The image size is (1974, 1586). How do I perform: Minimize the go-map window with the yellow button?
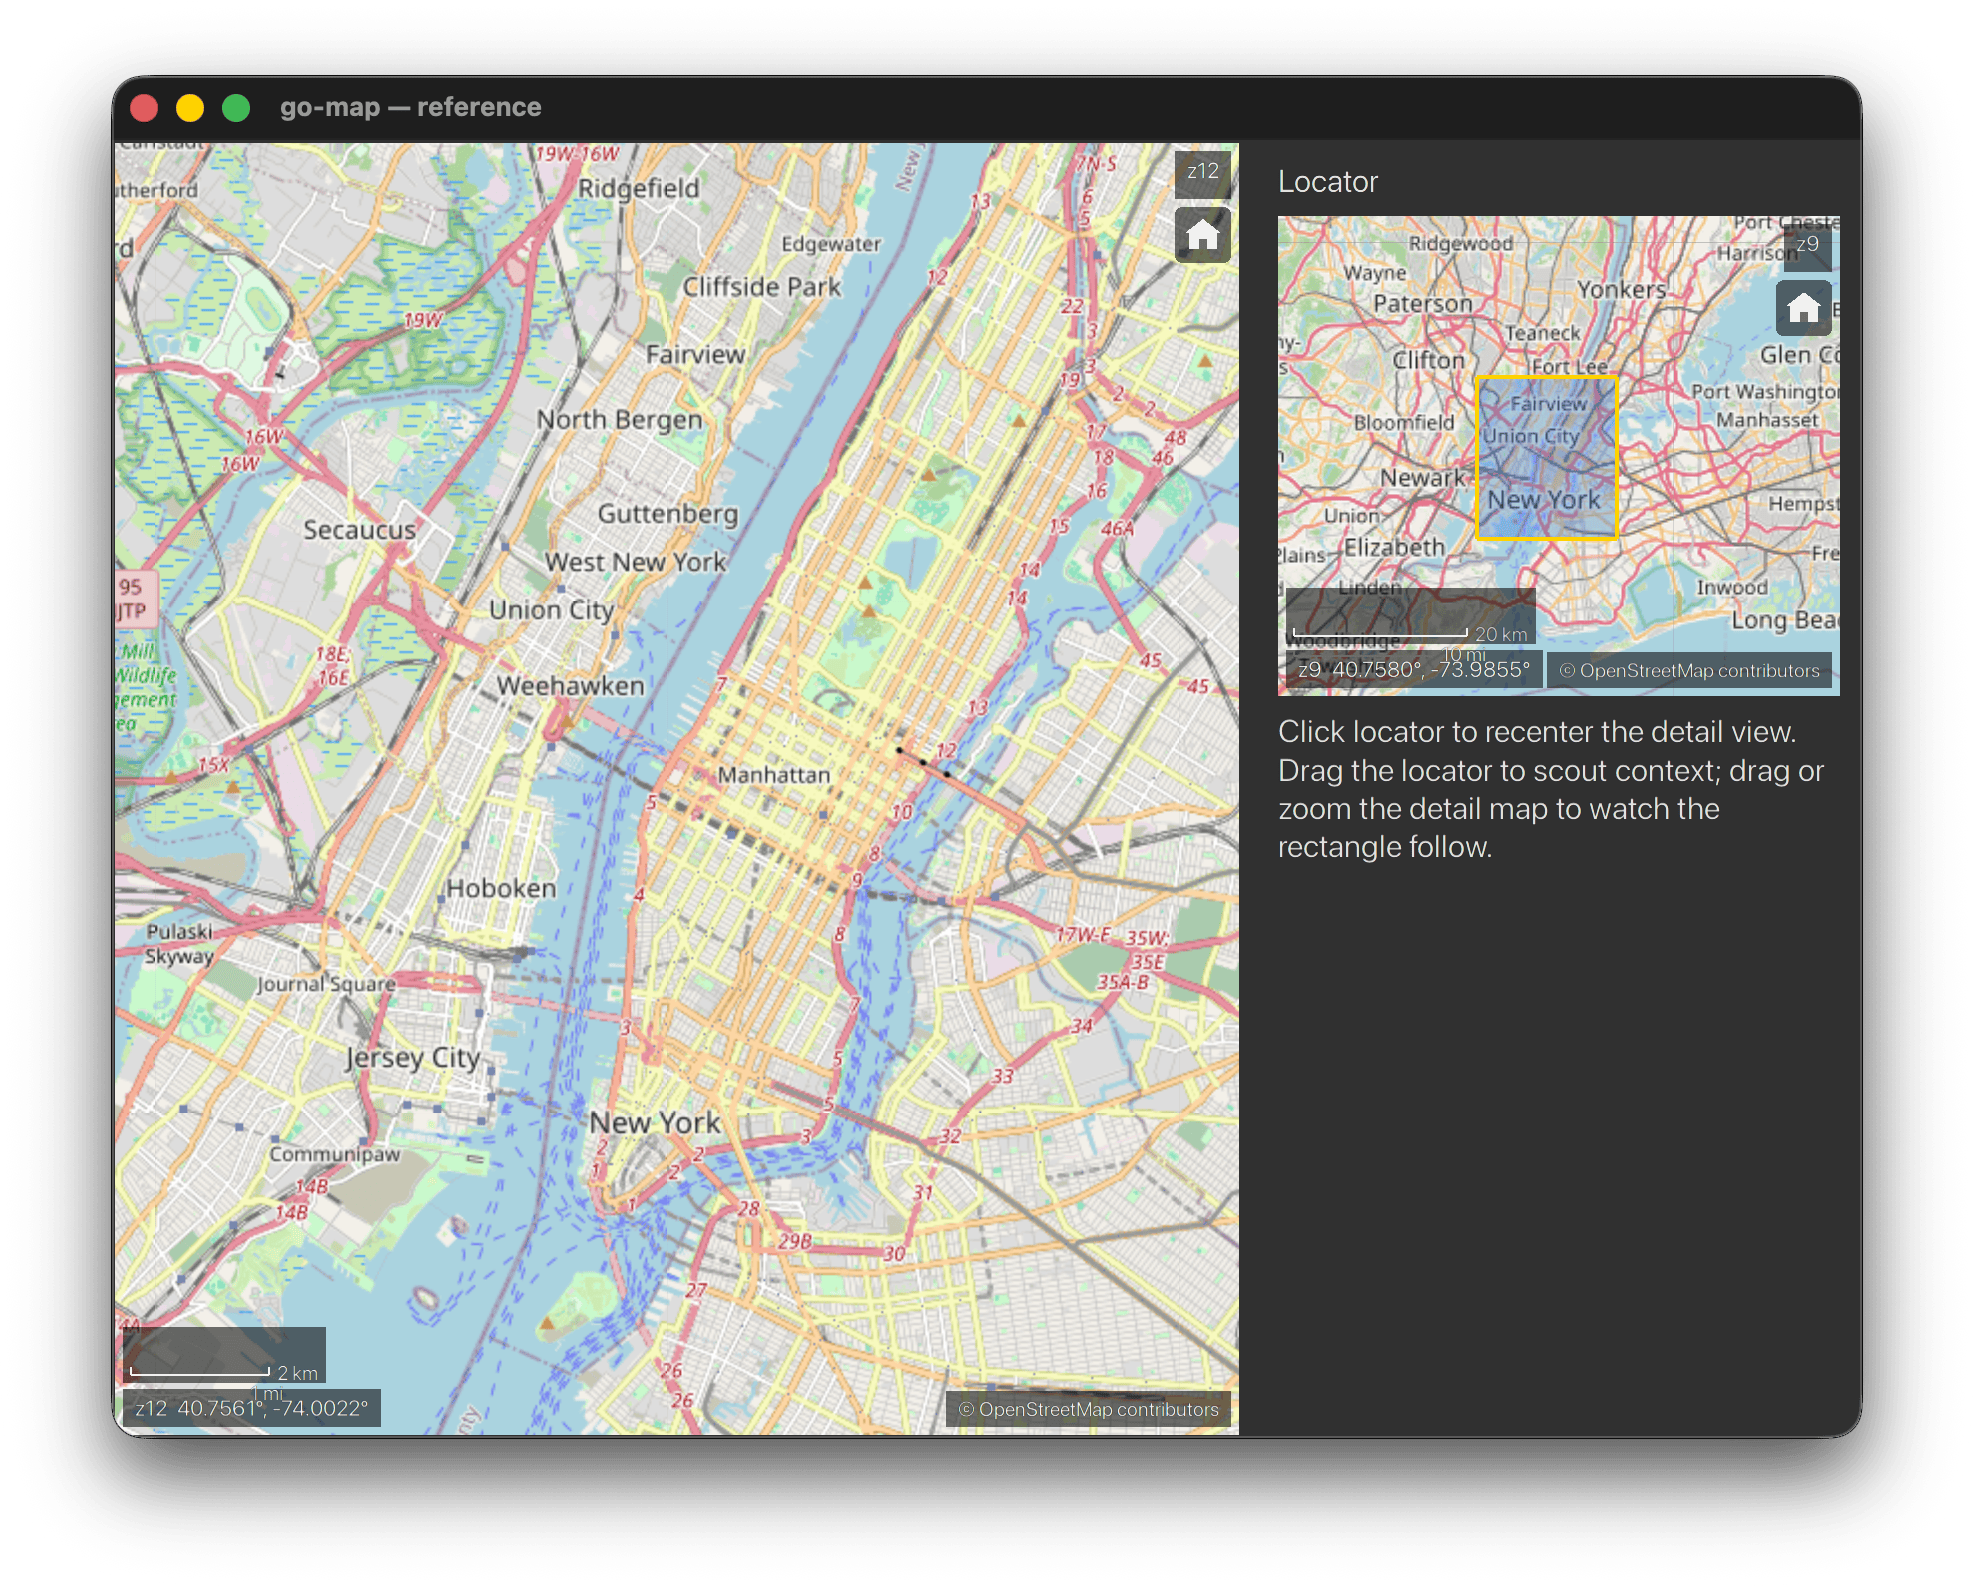190,107
